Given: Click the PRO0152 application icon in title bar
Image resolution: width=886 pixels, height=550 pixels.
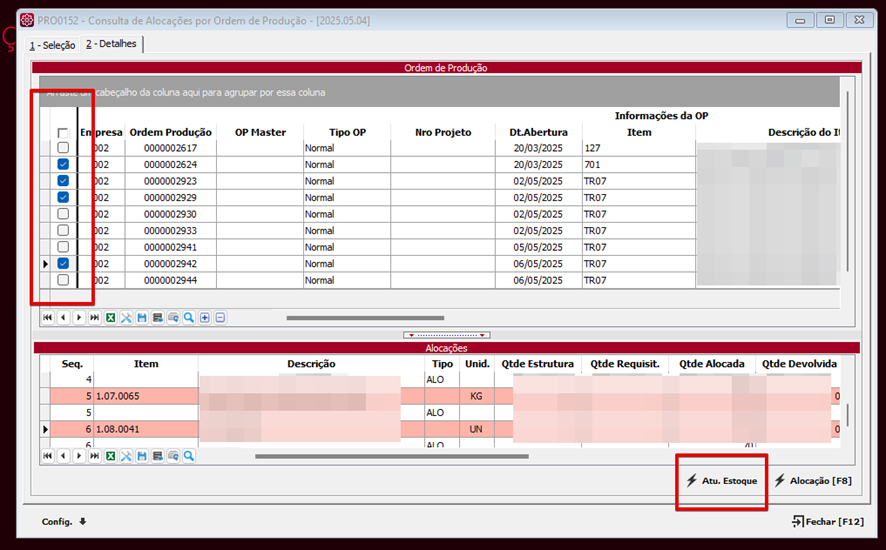Looking at the screenshot, I should tap(27, 20).
